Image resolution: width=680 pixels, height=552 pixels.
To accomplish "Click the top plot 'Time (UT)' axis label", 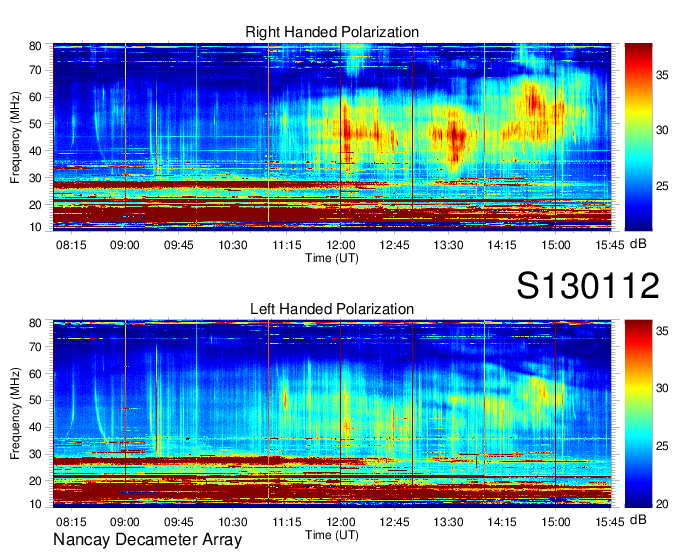I will coord(332,258).
